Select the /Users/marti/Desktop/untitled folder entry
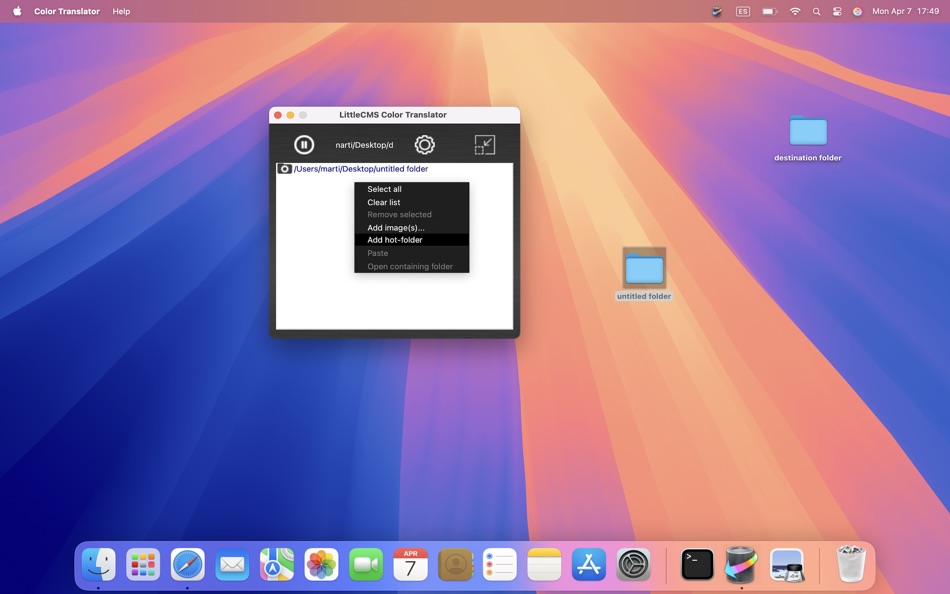 tap(360, 169)
